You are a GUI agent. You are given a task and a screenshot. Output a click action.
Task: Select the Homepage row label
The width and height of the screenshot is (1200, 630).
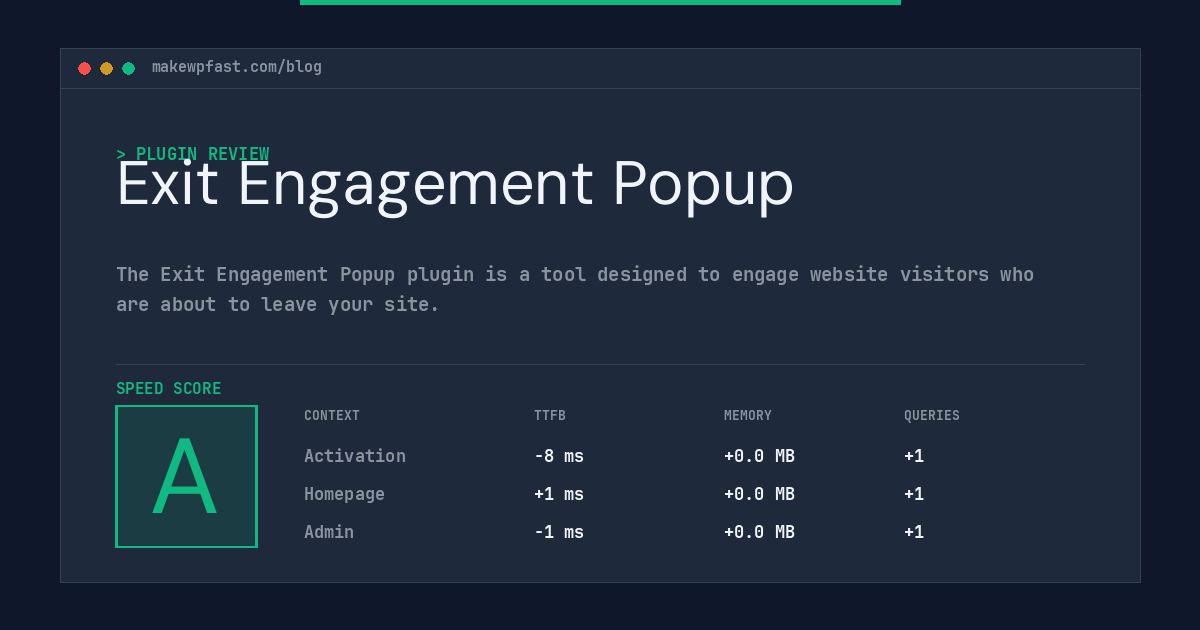click(x=344, y=494)
